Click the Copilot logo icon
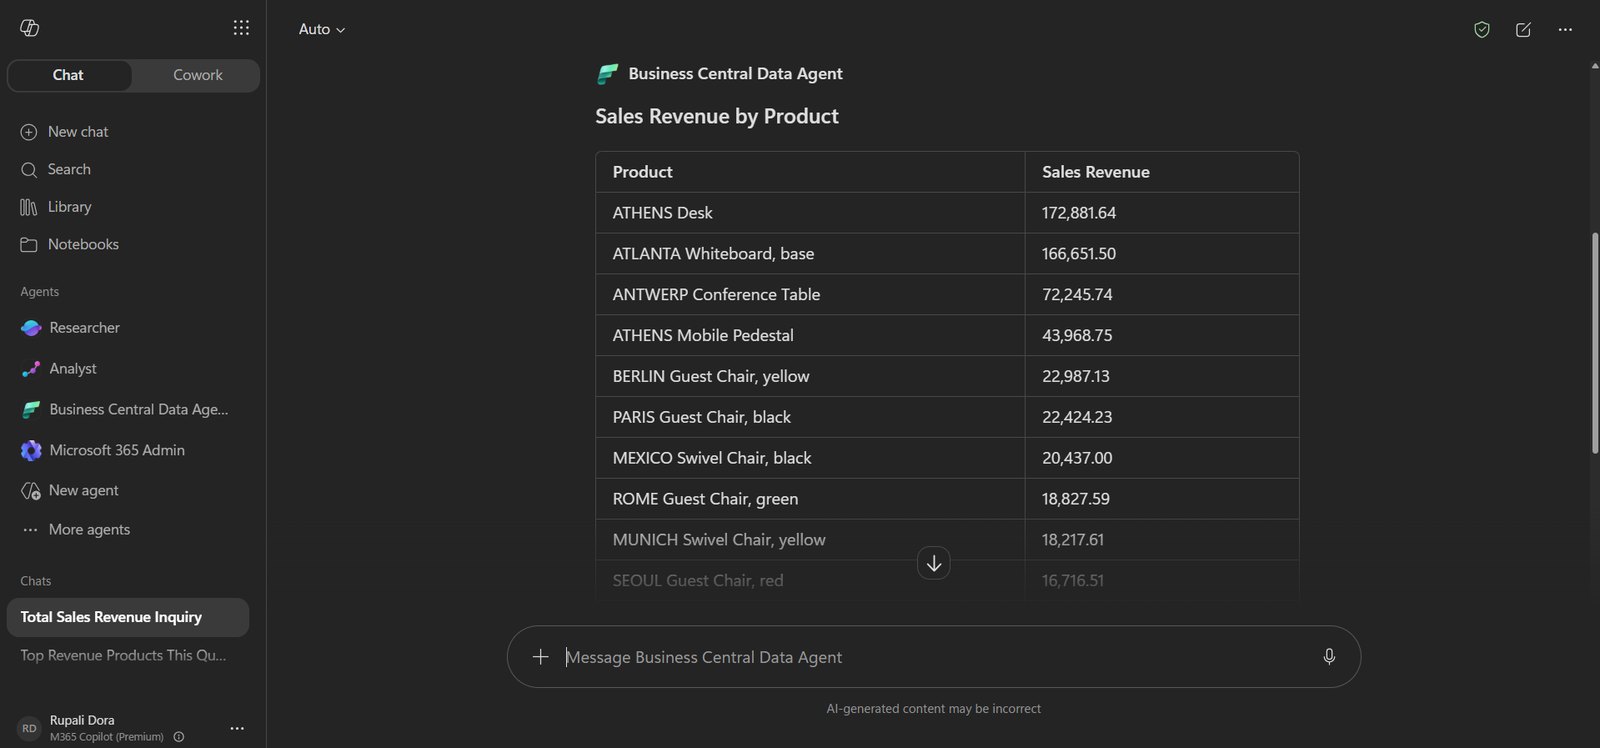 30,28
